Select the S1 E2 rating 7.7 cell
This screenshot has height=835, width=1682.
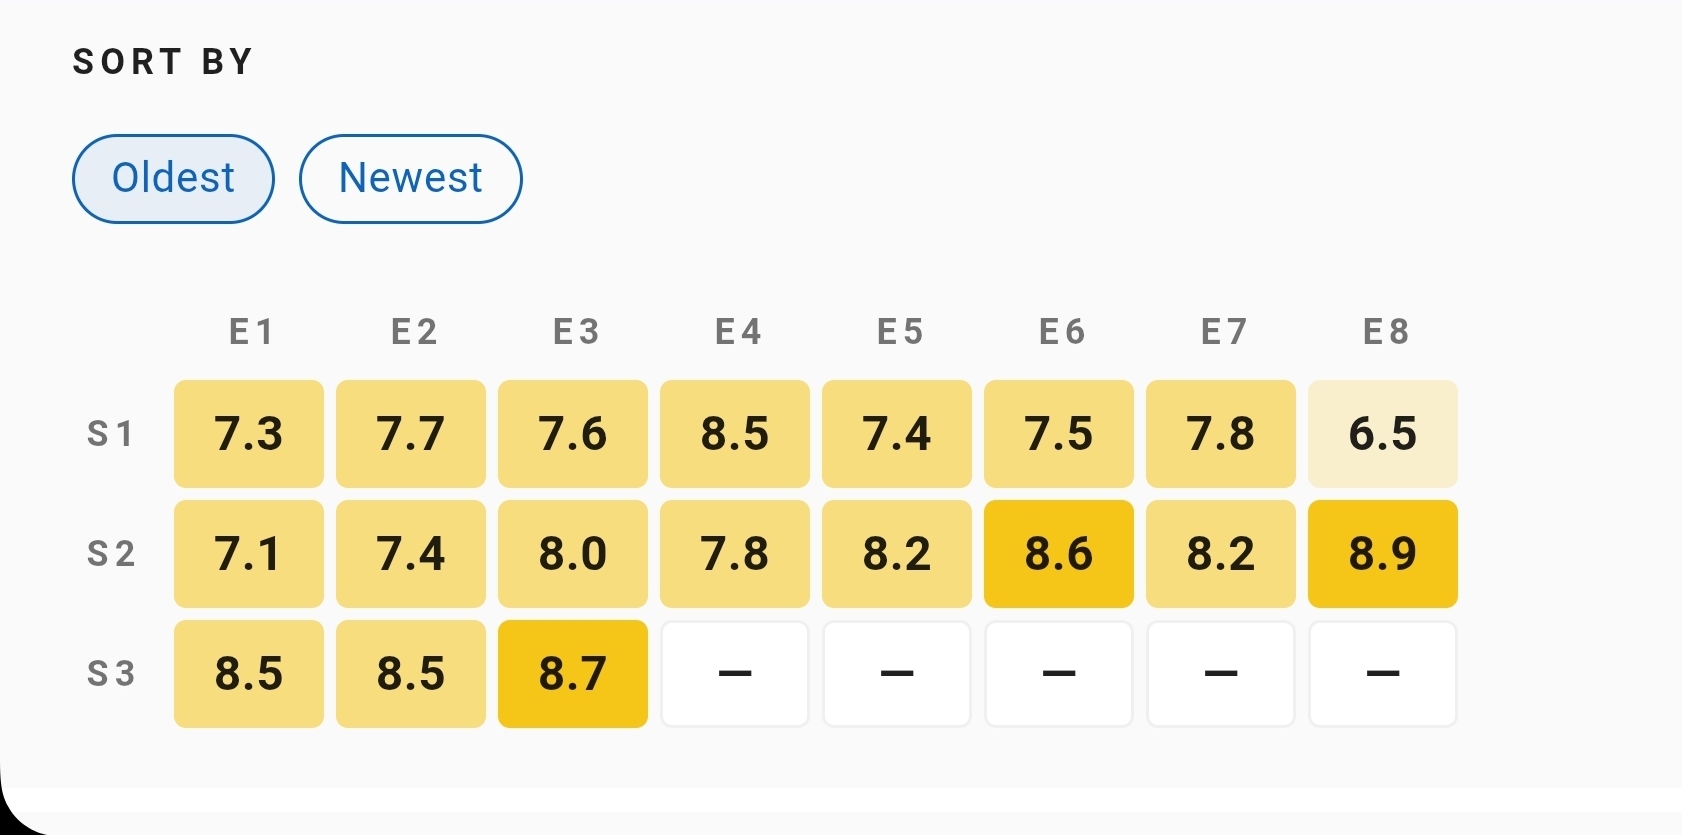[411, 434]
